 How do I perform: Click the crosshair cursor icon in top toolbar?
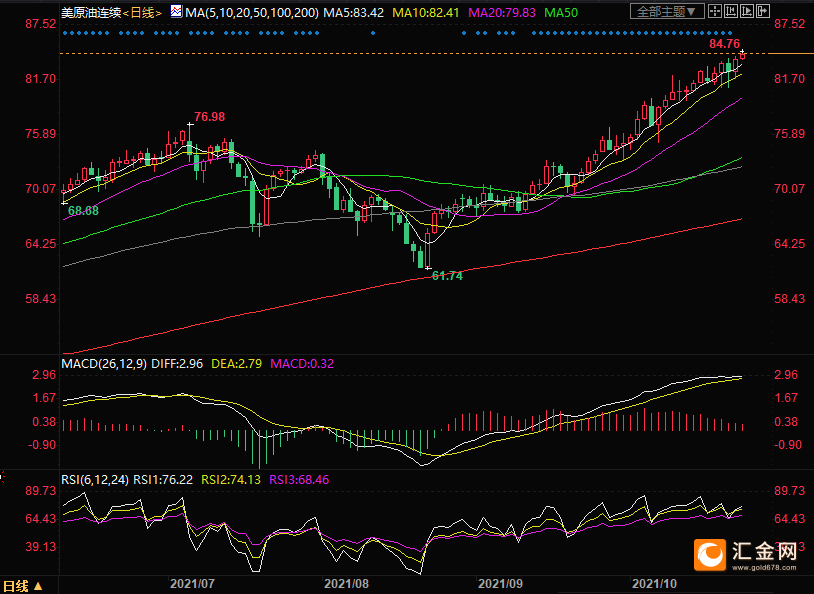coord(715,11)
